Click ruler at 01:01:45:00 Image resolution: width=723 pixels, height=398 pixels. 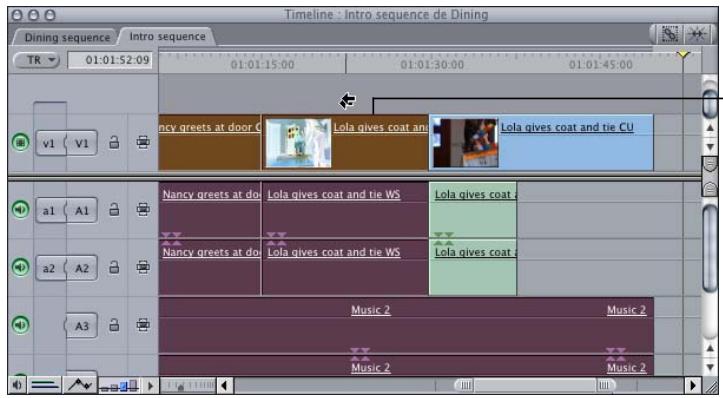(x=601, y=65)
